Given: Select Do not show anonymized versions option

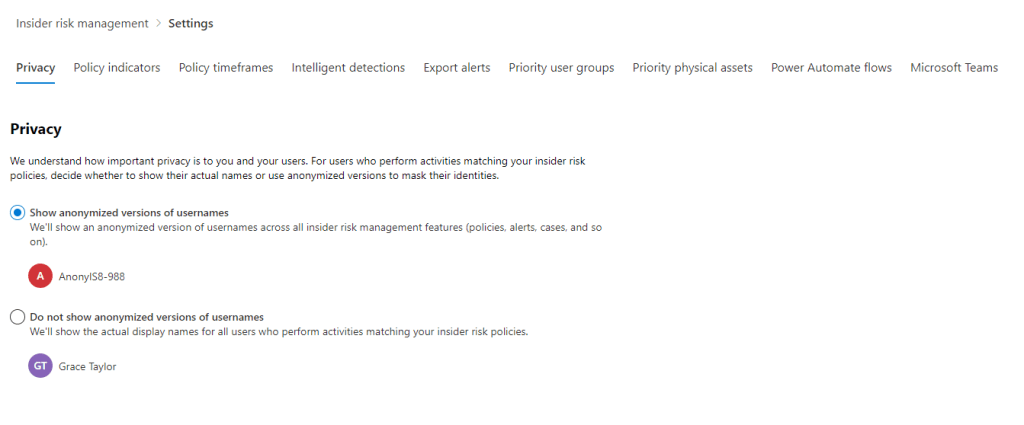Looking at the screenshot, I should 17,317.
